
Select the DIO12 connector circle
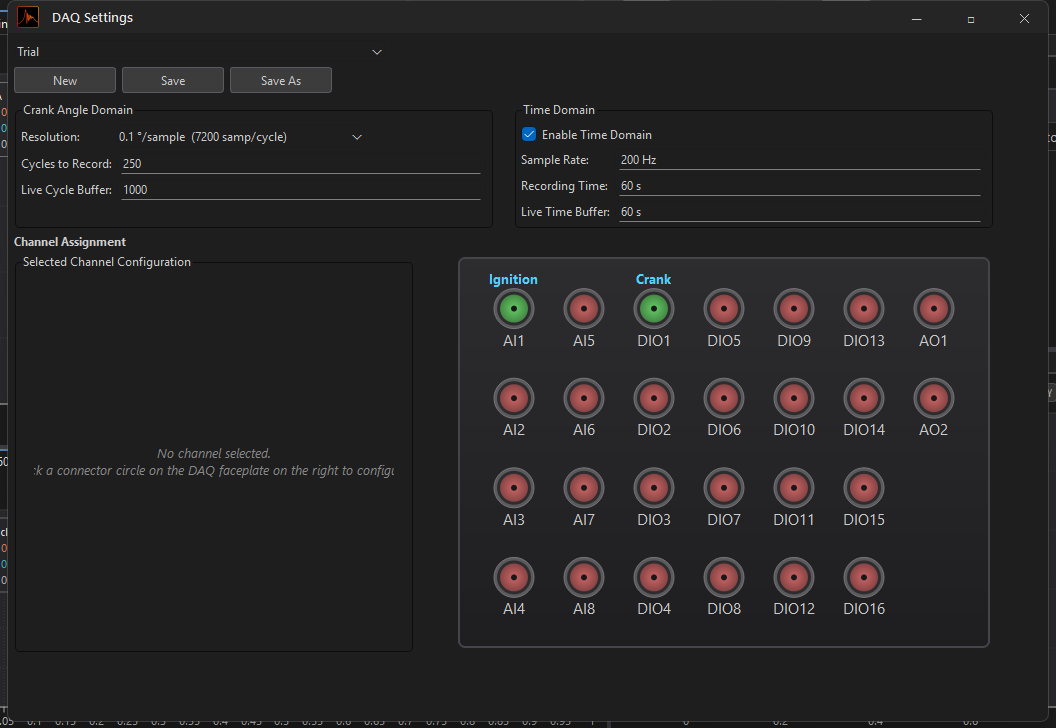pyautogui.click(x=794, y=577)
